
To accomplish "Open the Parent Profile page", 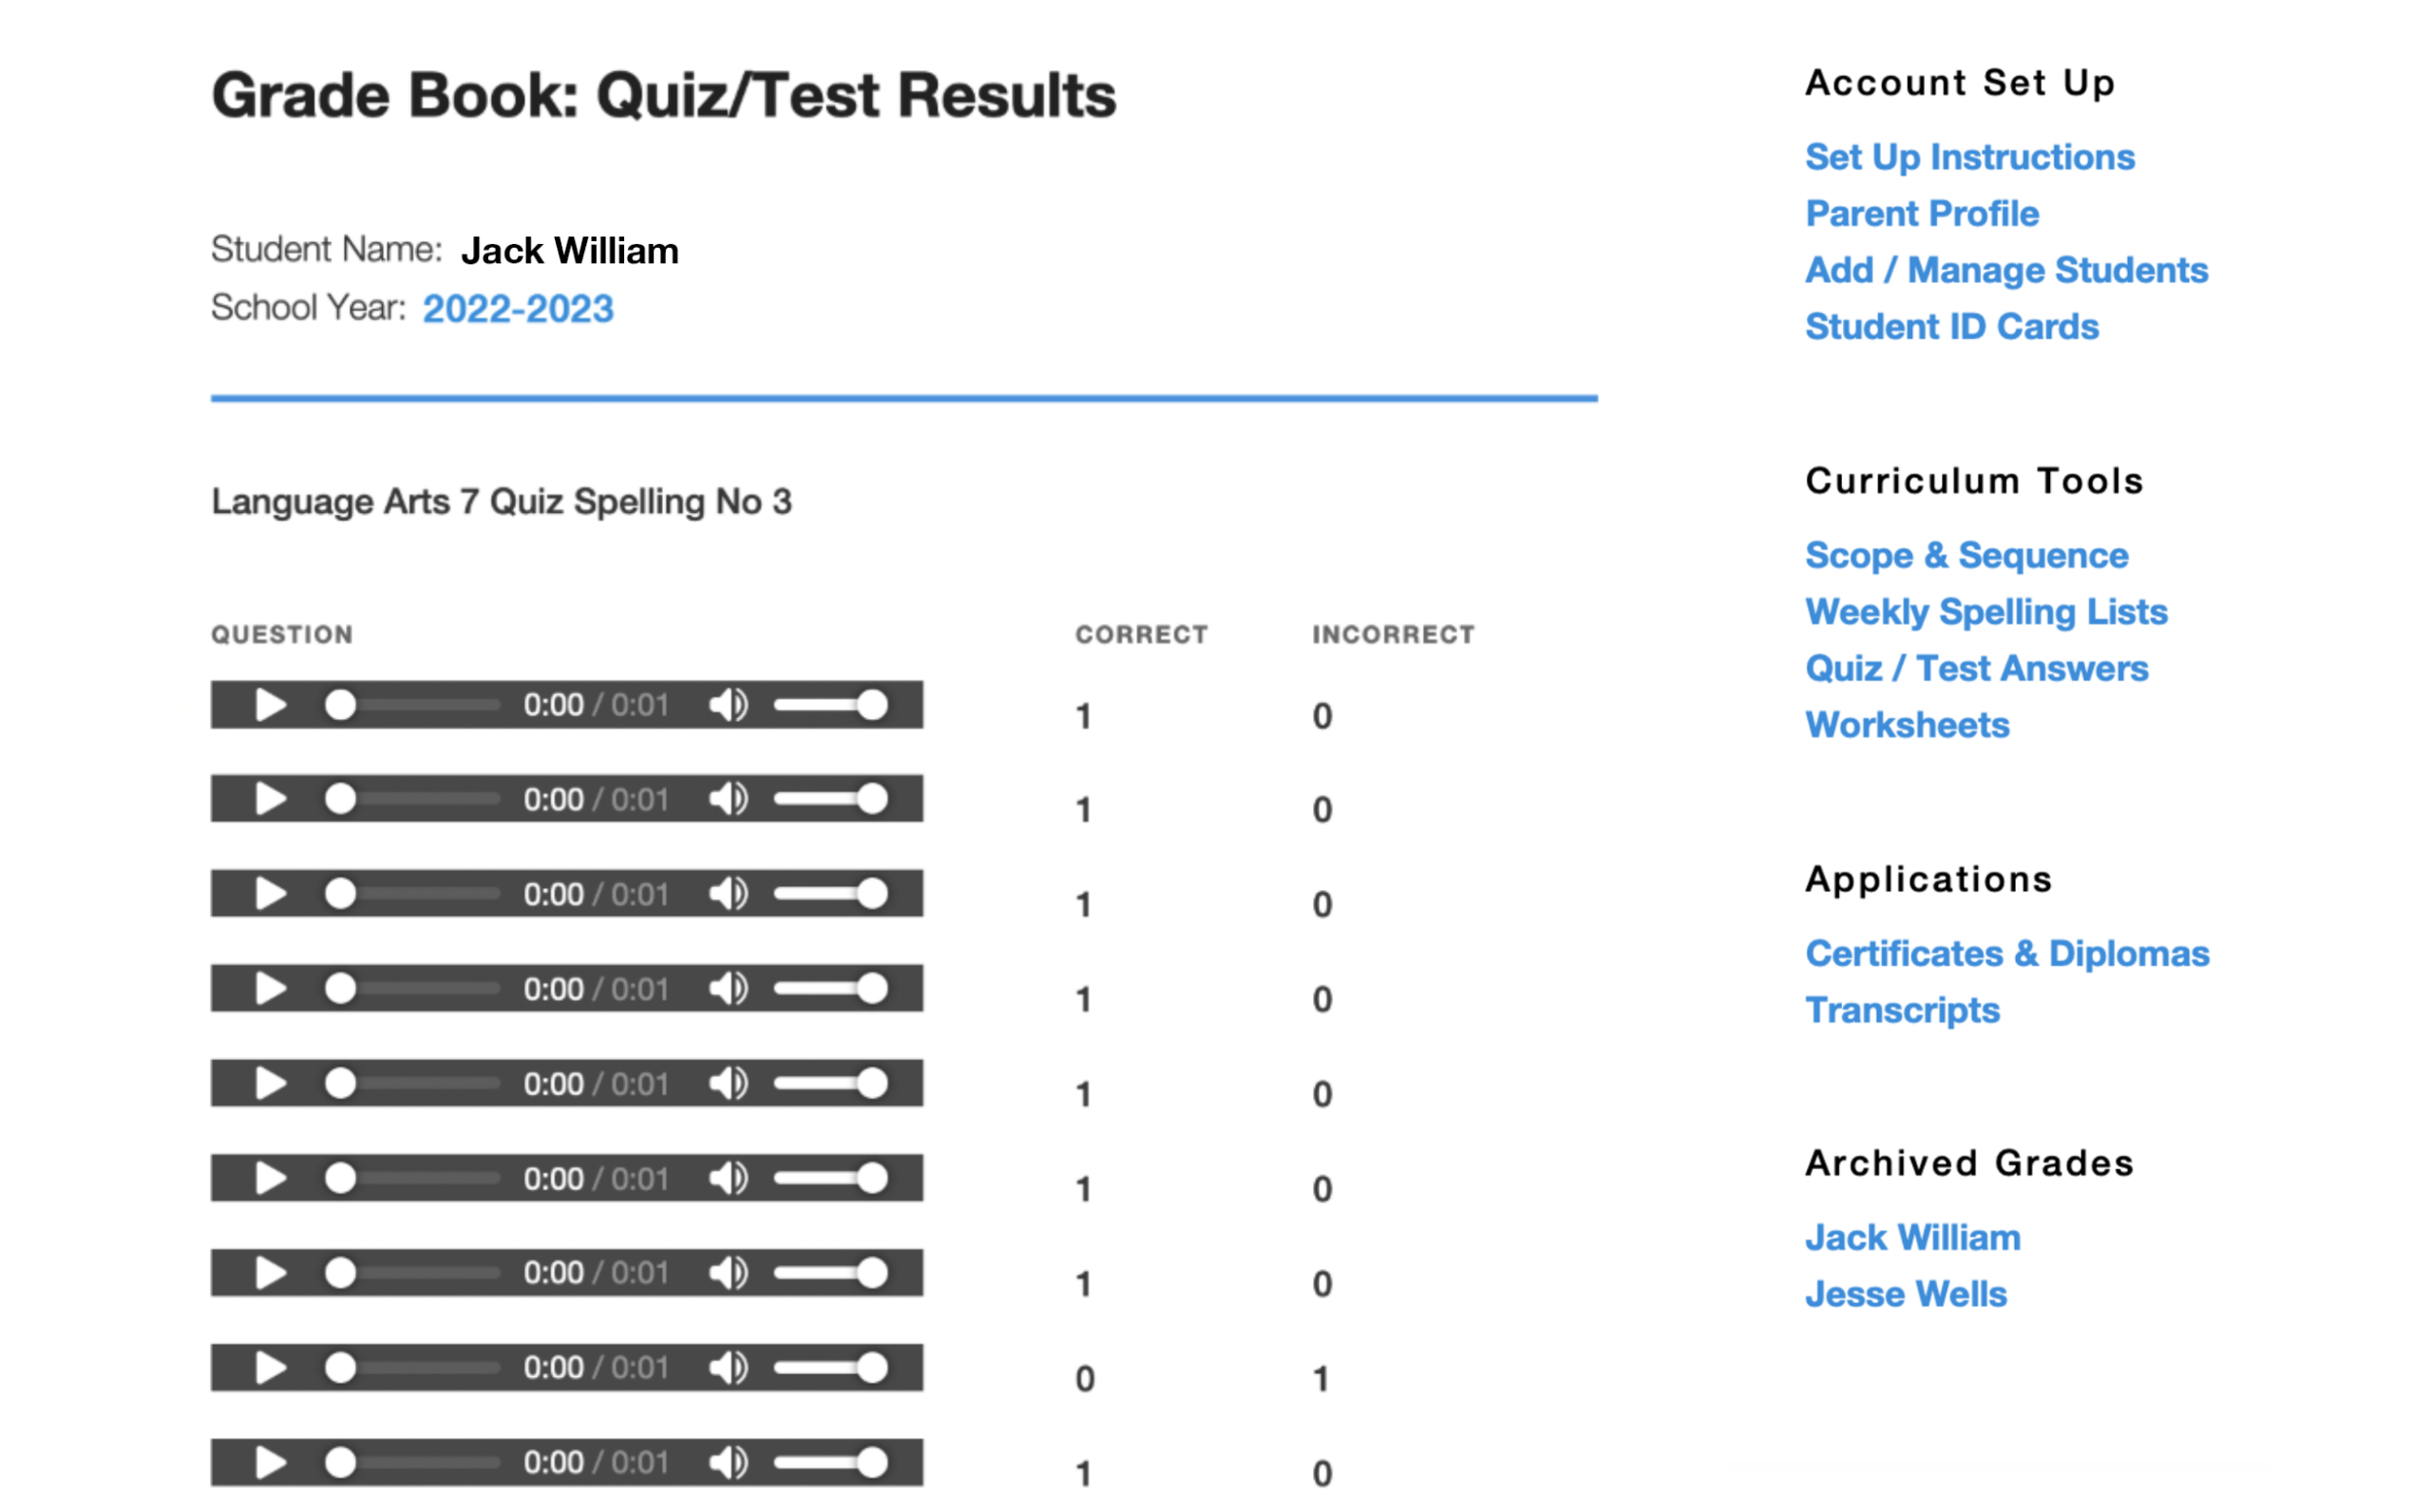I will click(1922, 213).
